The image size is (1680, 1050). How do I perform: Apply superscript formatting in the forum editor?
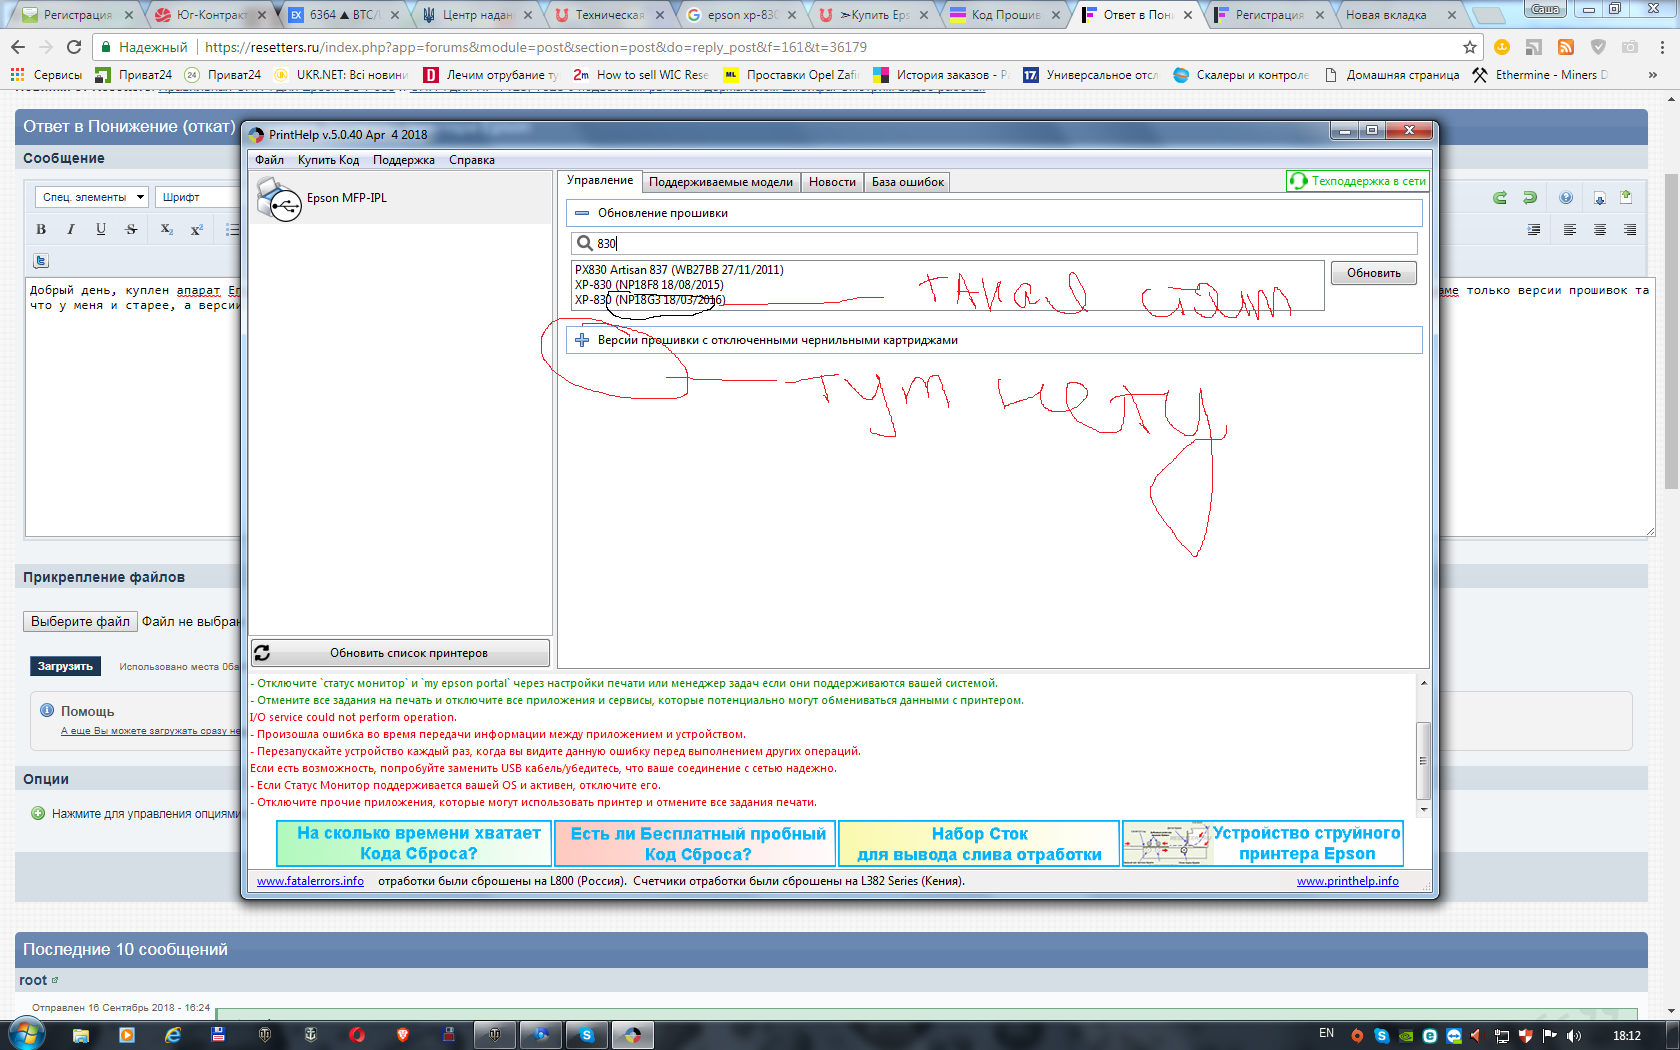pos(197,230)
